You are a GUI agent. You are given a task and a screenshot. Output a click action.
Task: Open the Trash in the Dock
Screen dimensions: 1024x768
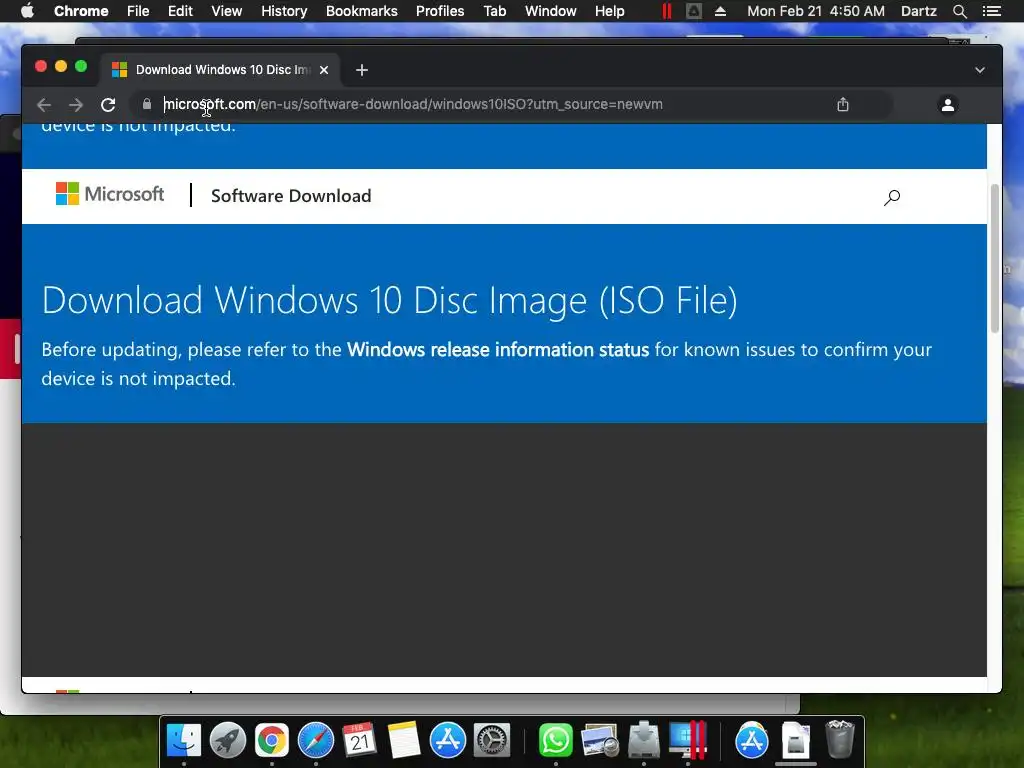tap(840, 739)
